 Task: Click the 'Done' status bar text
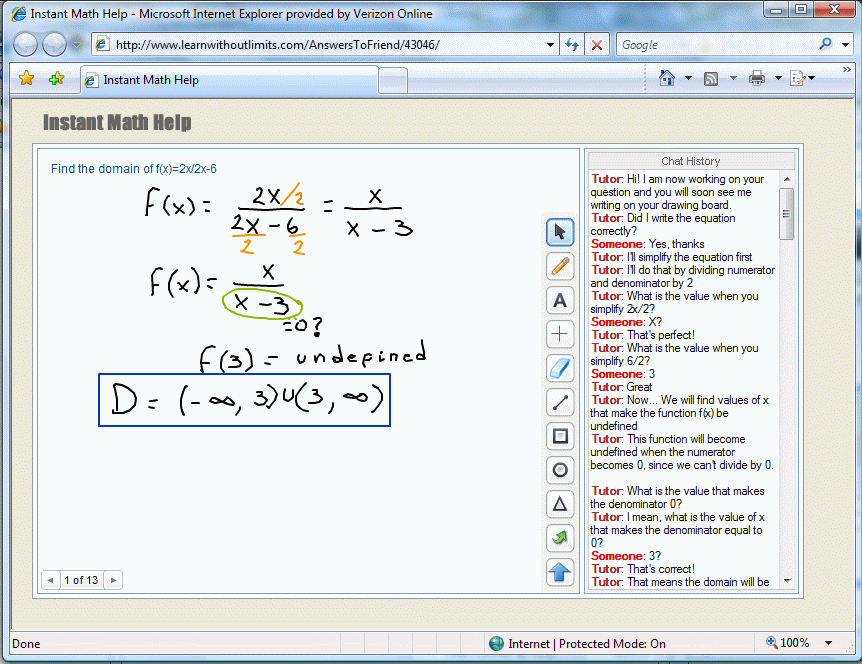click(26, 644)
